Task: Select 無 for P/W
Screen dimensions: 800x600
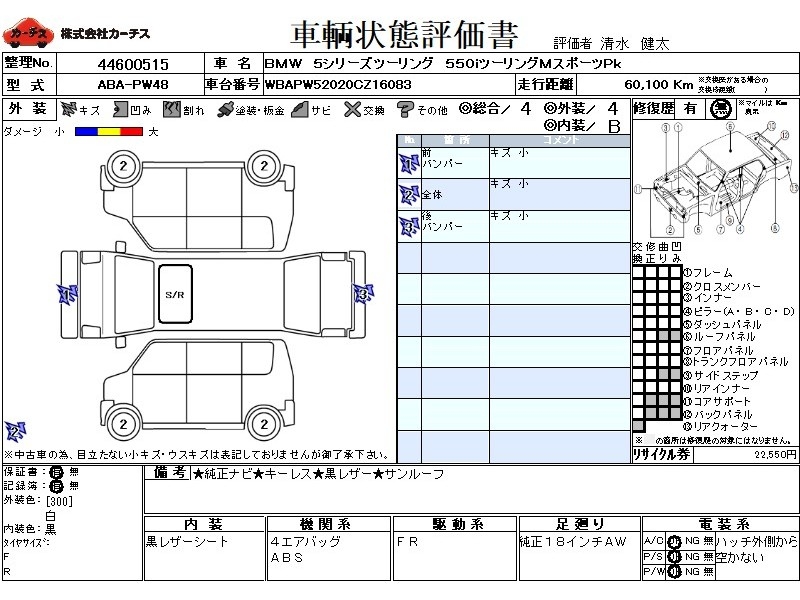Action: pos(709,572)
